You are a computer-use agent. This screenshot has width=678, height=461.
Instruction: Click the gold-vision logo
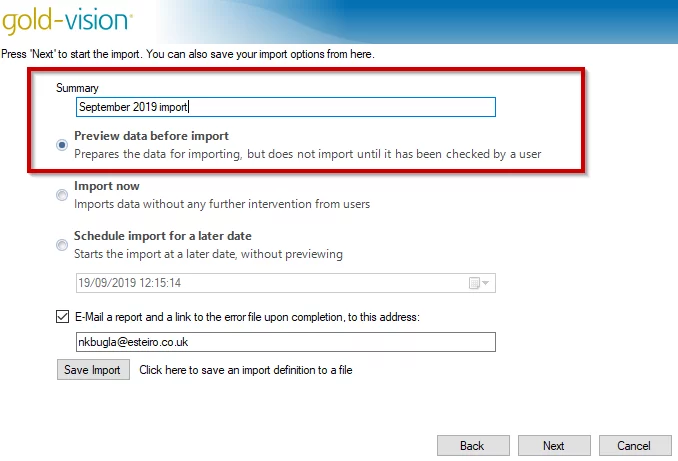coord(67,21)
